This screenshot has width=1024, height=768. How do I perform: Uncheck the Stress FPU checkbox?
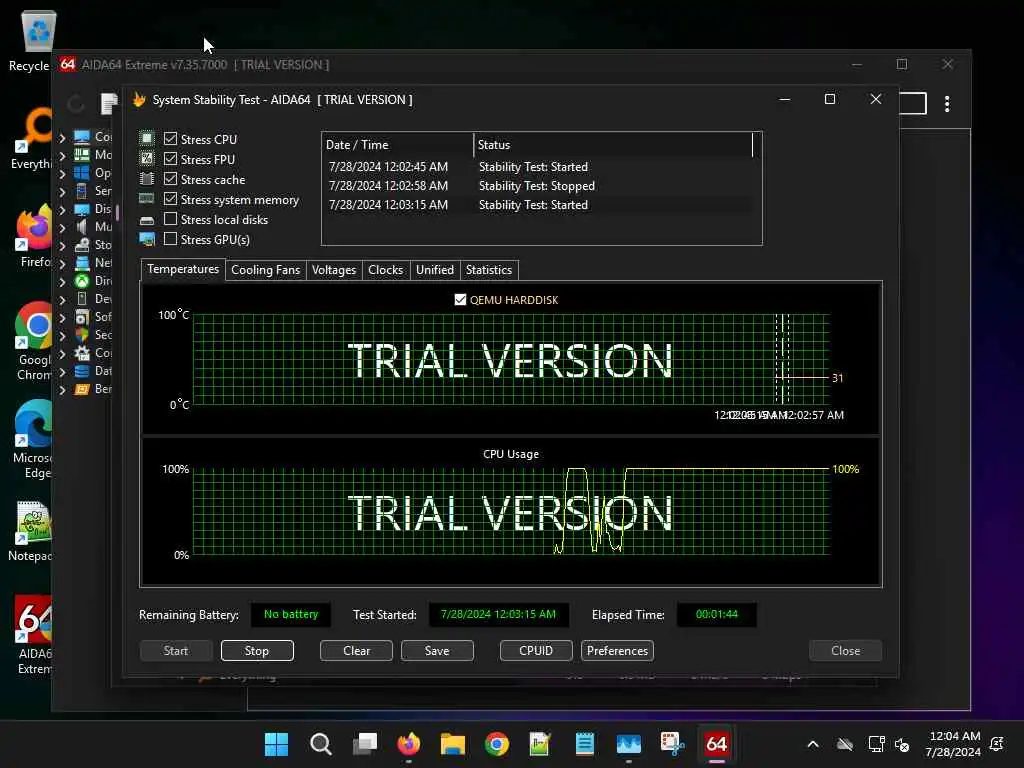click(170, 159)
